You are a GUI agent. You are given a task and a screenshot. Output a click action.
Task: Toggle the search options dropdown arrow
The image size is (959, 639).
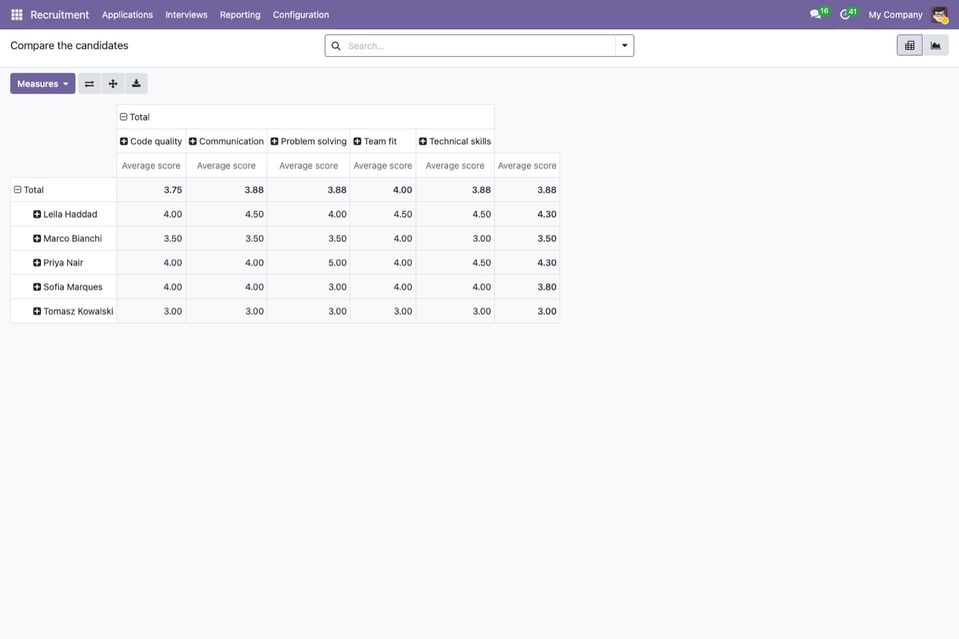coord(624,45)
